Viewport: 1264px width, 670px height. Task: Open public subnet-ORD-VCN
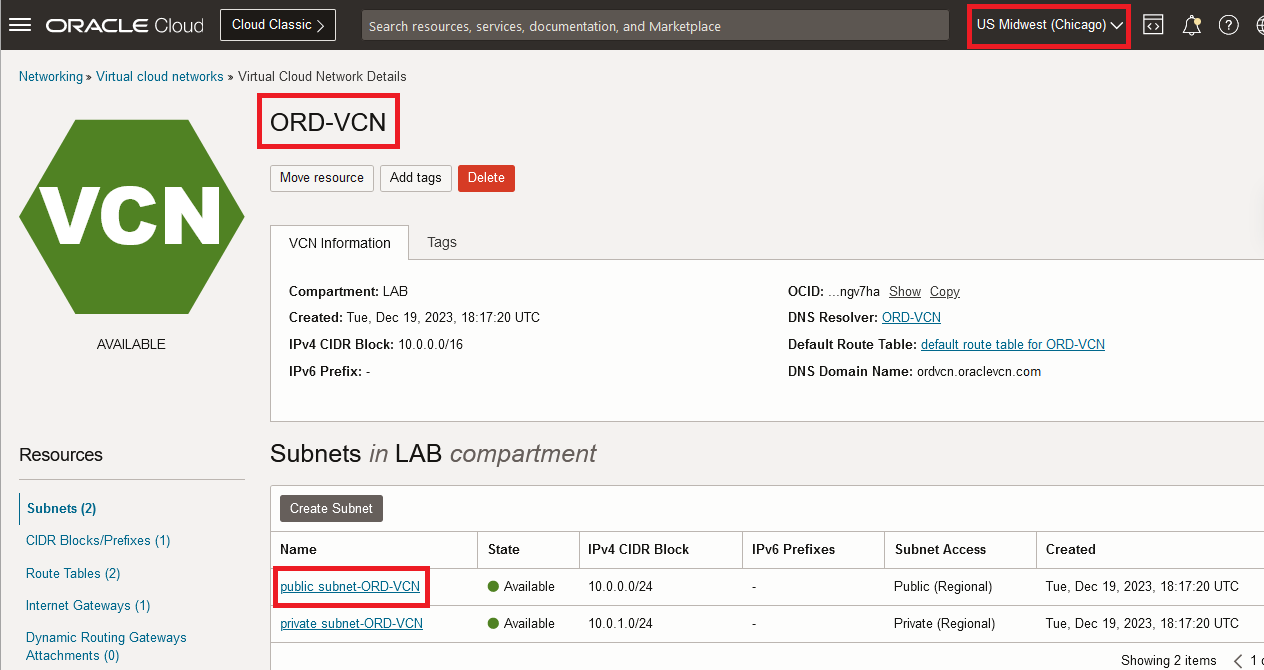(350, 586)
